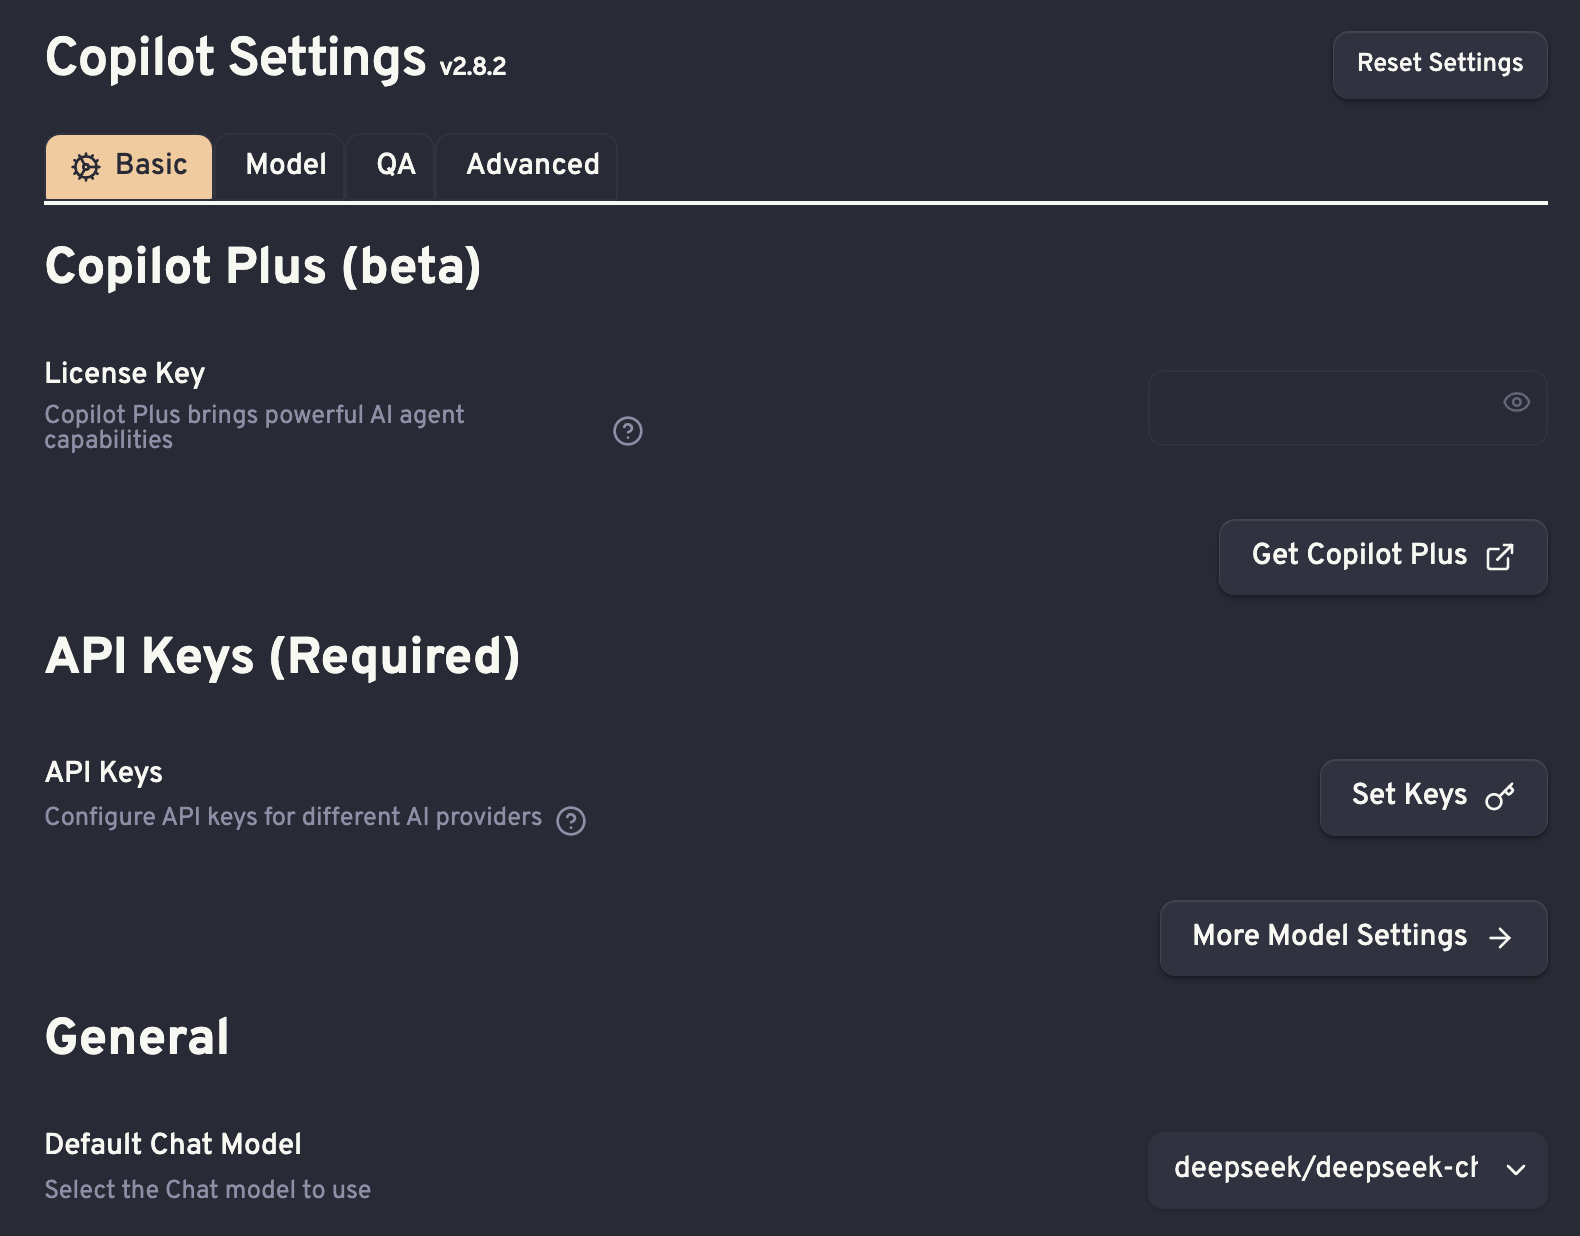Expand the Default Chat Model chevron

[x=1516, y=1170]
